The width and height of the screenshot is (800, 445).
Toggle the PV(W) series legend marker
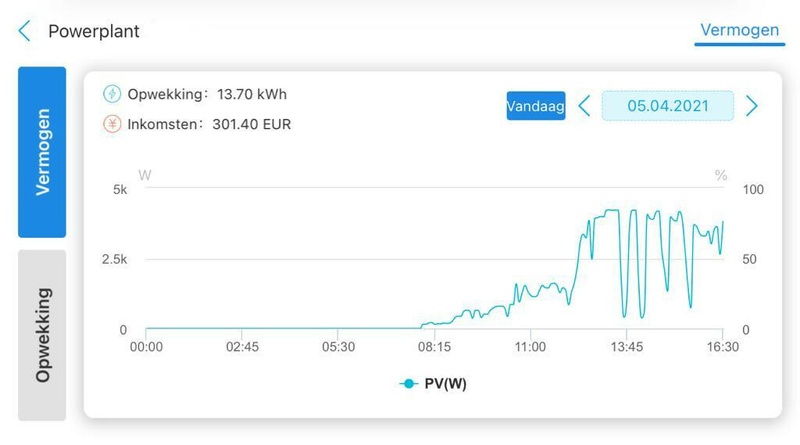pyautogui.click(x=409, y=384)
